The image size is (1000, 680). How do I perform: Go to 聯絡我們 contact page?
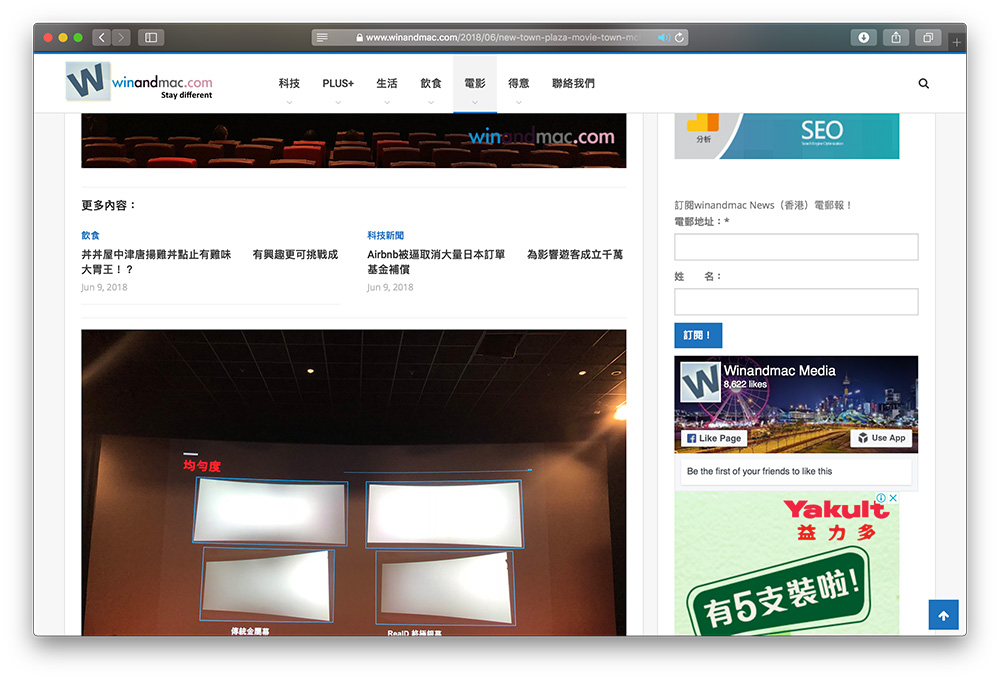click(573, 84)
